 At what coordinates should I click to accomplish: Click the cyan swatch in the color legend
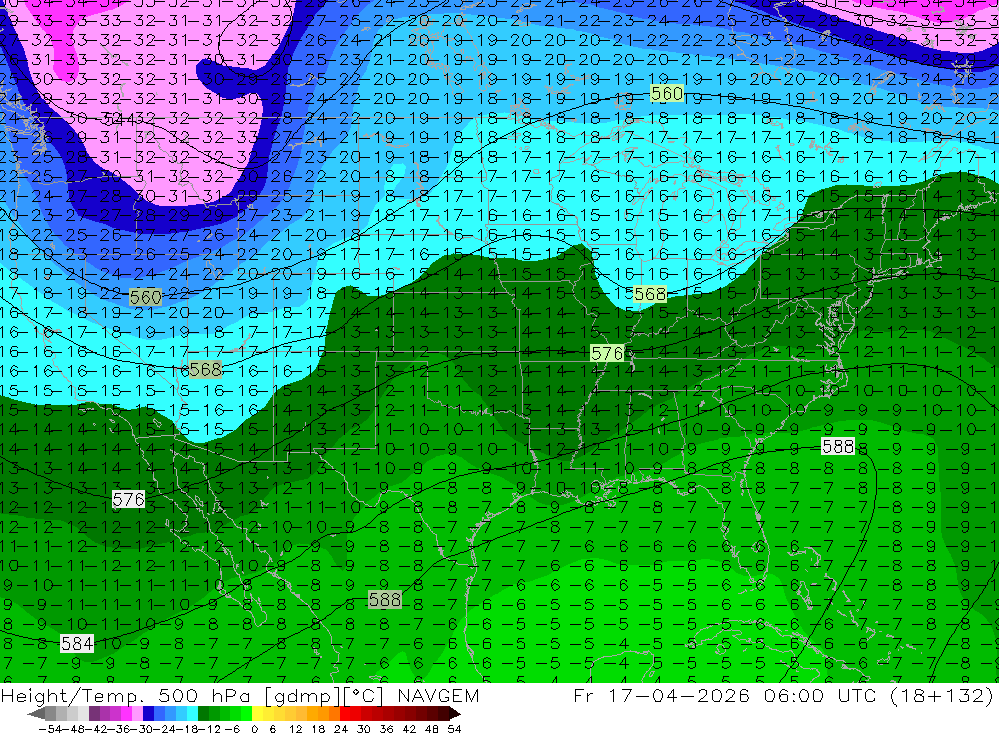pos(192,714)
